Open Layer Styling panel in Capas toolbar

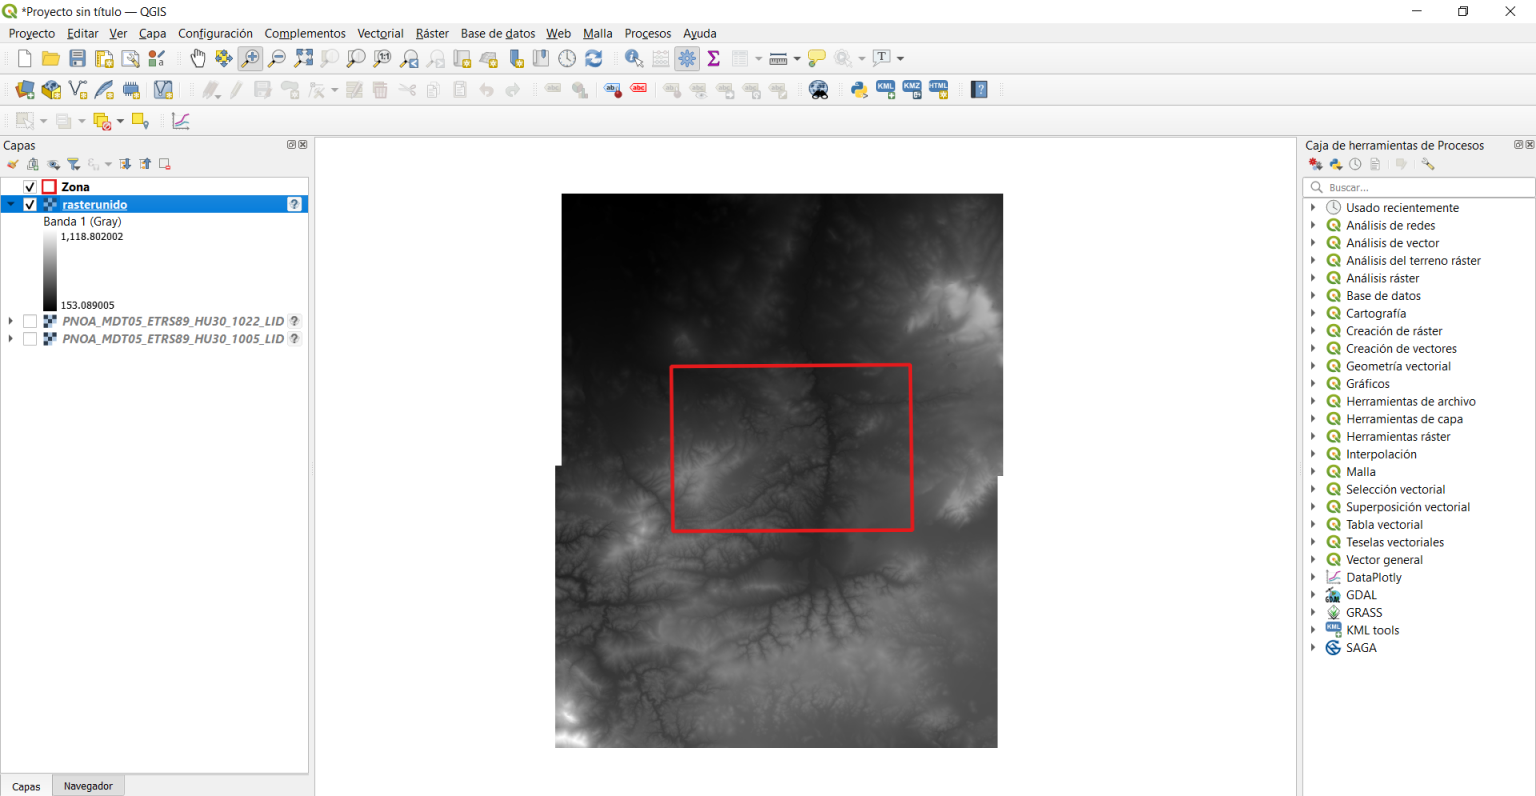pyautogui.click(x=12, y=164)
